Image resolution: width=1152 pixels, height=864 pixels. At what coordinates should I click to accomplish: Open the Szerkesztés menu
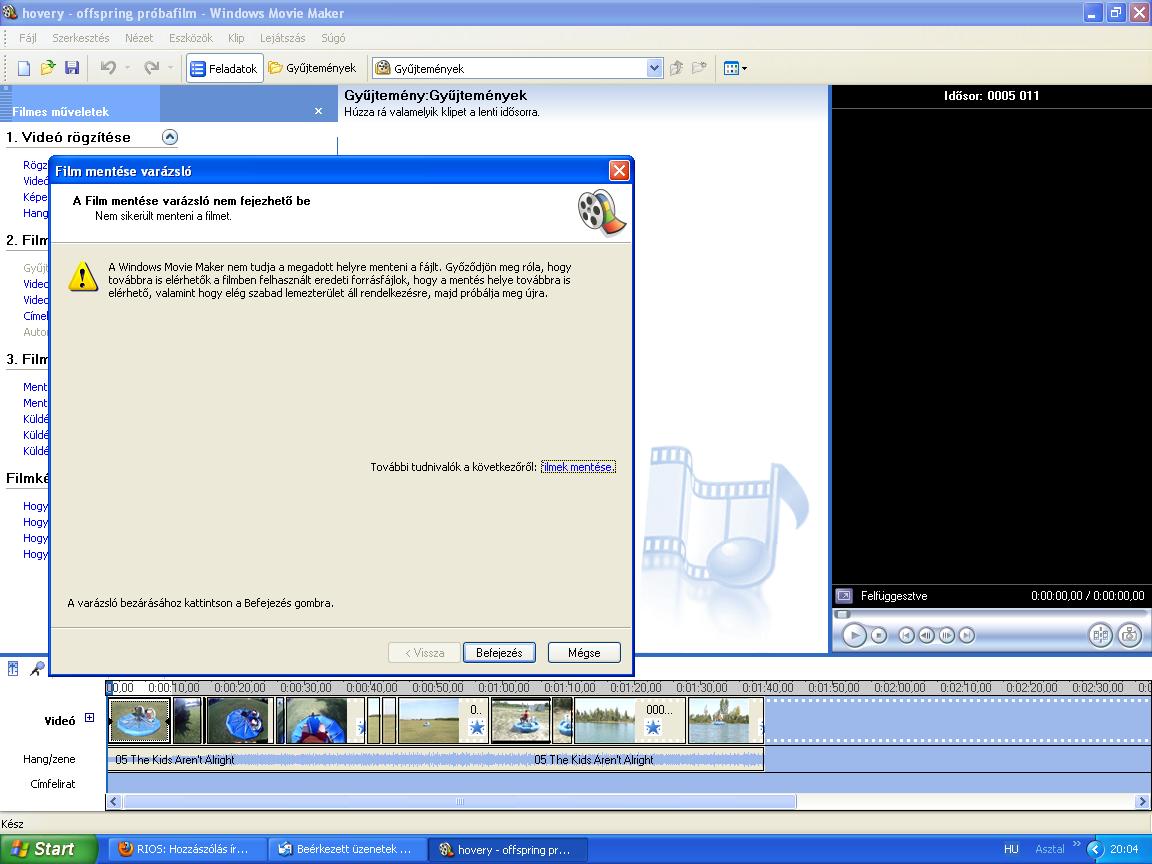pos(81,38)
